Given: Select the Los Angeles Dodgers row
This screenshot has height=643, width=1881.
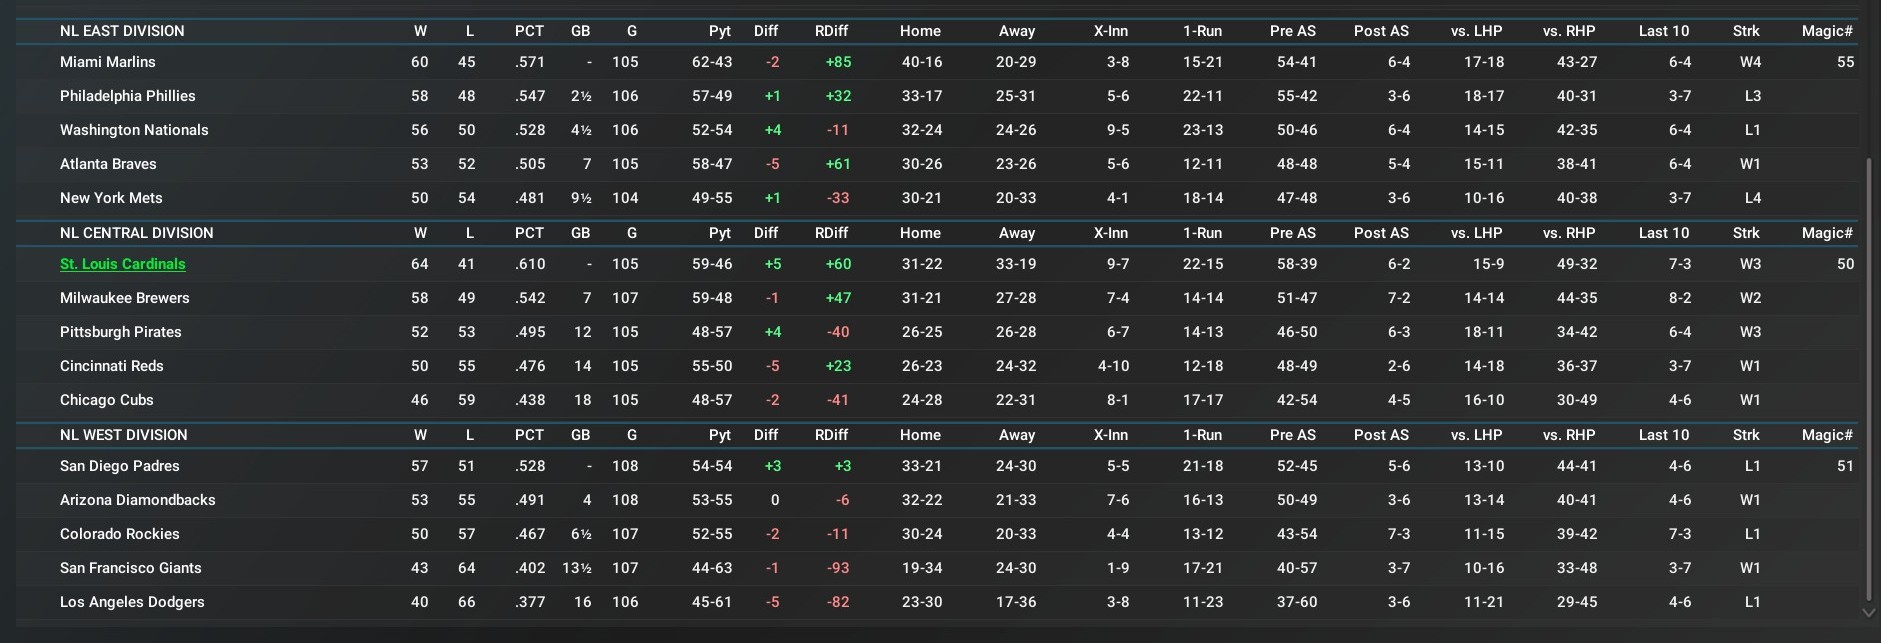Looking at the screenshot, I should pos(132,602).
